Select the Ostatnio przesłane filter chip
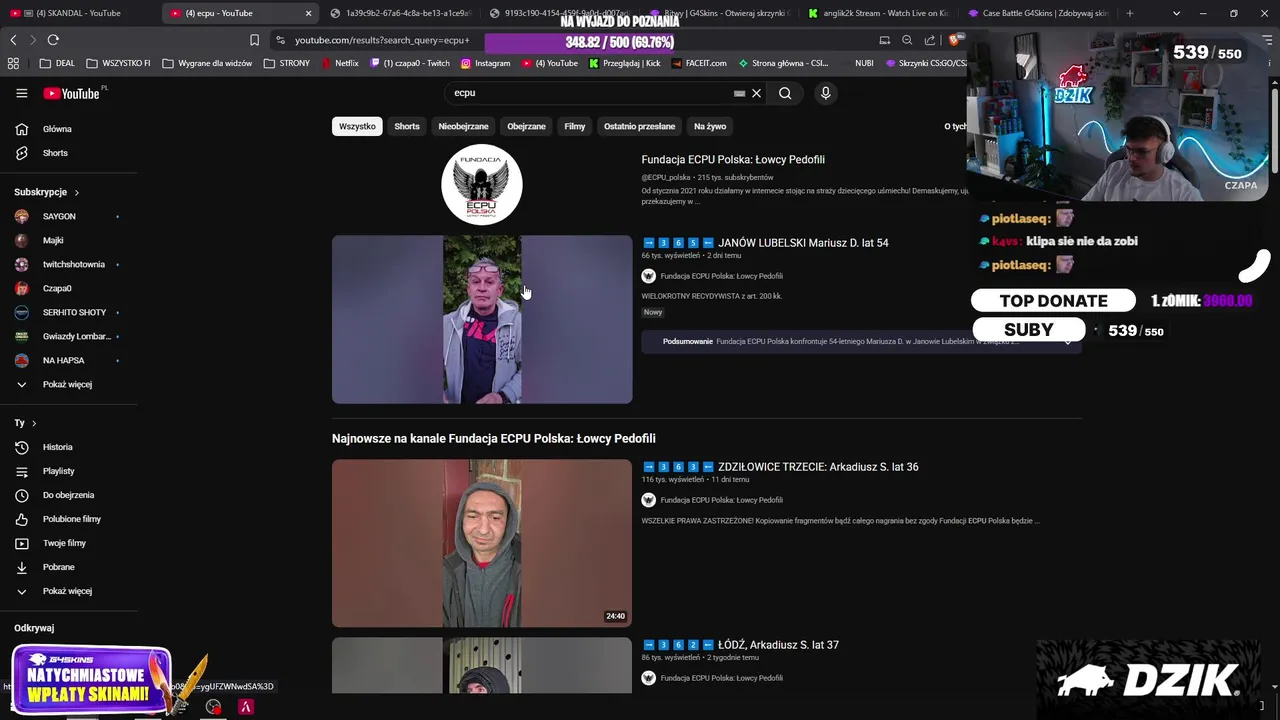Viewport: 1280px width, 720px height. pos(639,126)
